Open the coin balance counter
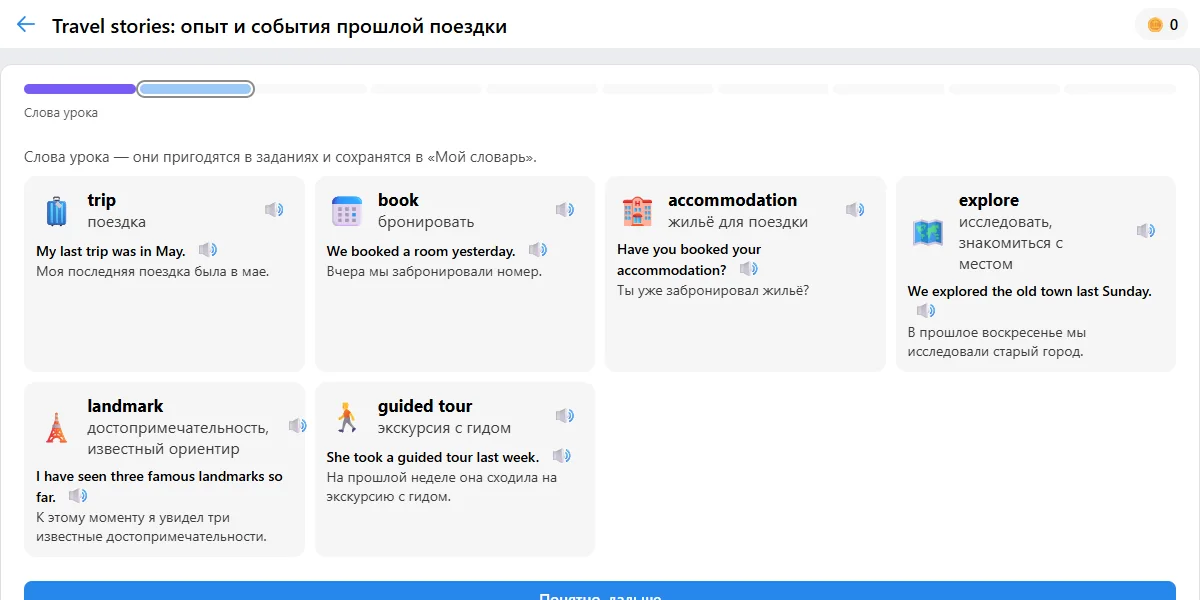The height and width of the screenshot is (600, 1200). pyautogui.click(x=1162, y=25)
